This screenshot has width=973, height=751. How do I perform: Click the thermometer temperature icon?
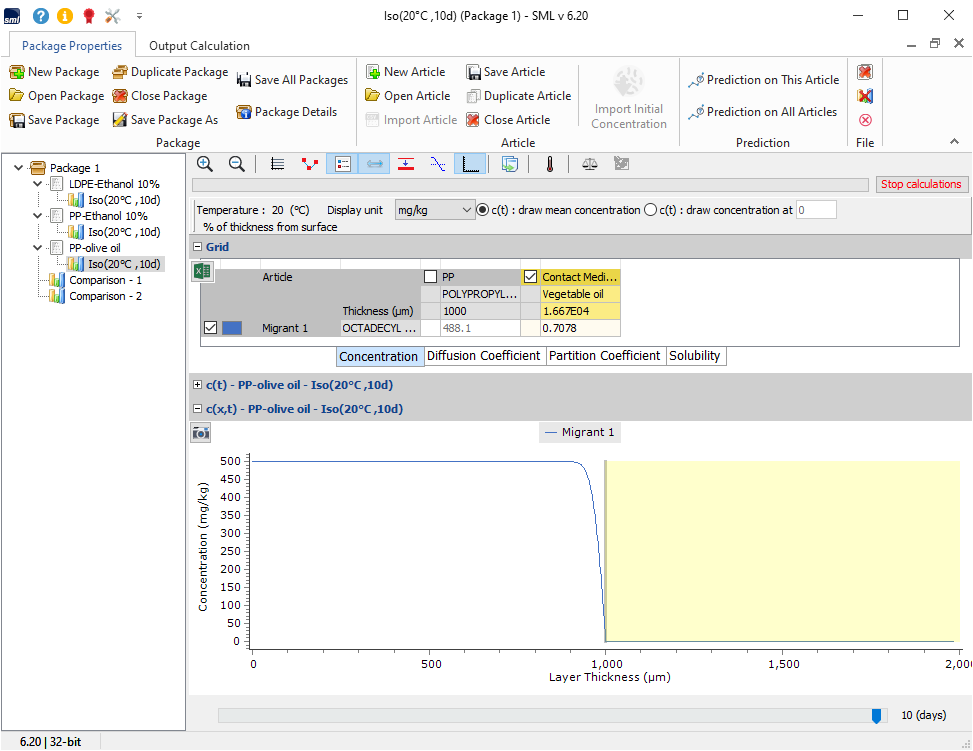549,164
